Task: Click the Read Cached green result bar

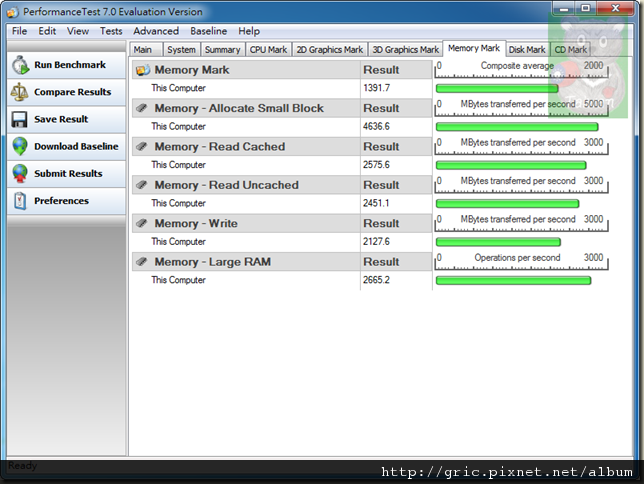Action: point(511,165)
